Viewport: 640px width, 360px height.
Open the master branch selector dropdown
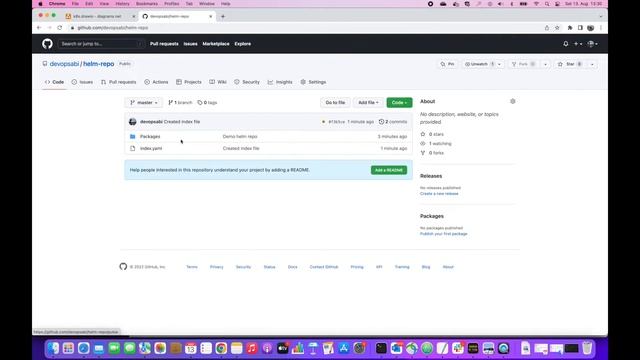(144, 103)
